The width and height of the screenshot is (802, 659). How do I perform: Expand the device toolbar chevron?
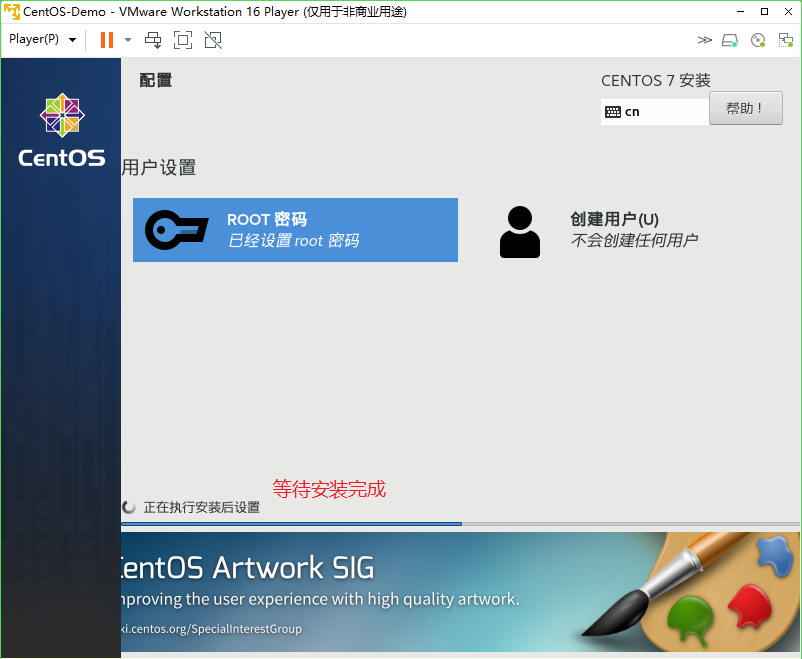[704, 40]
